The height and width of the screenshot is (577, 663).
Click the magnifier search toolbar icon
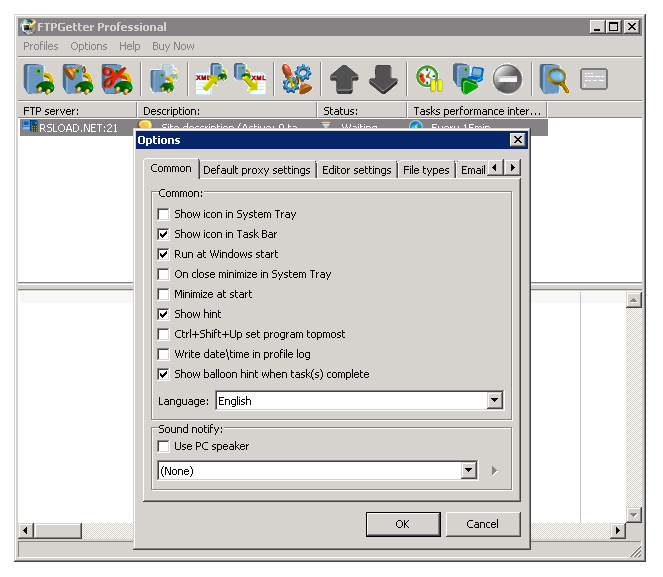tap(554, 79)
